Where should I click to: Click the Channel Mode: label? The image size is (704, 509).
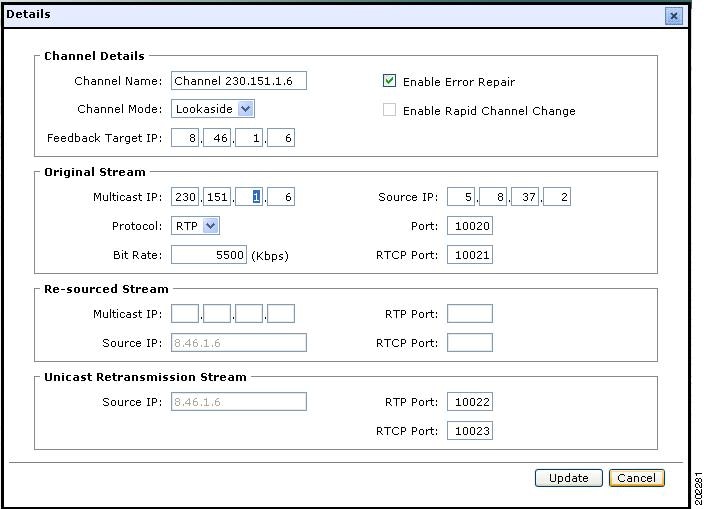119,109
